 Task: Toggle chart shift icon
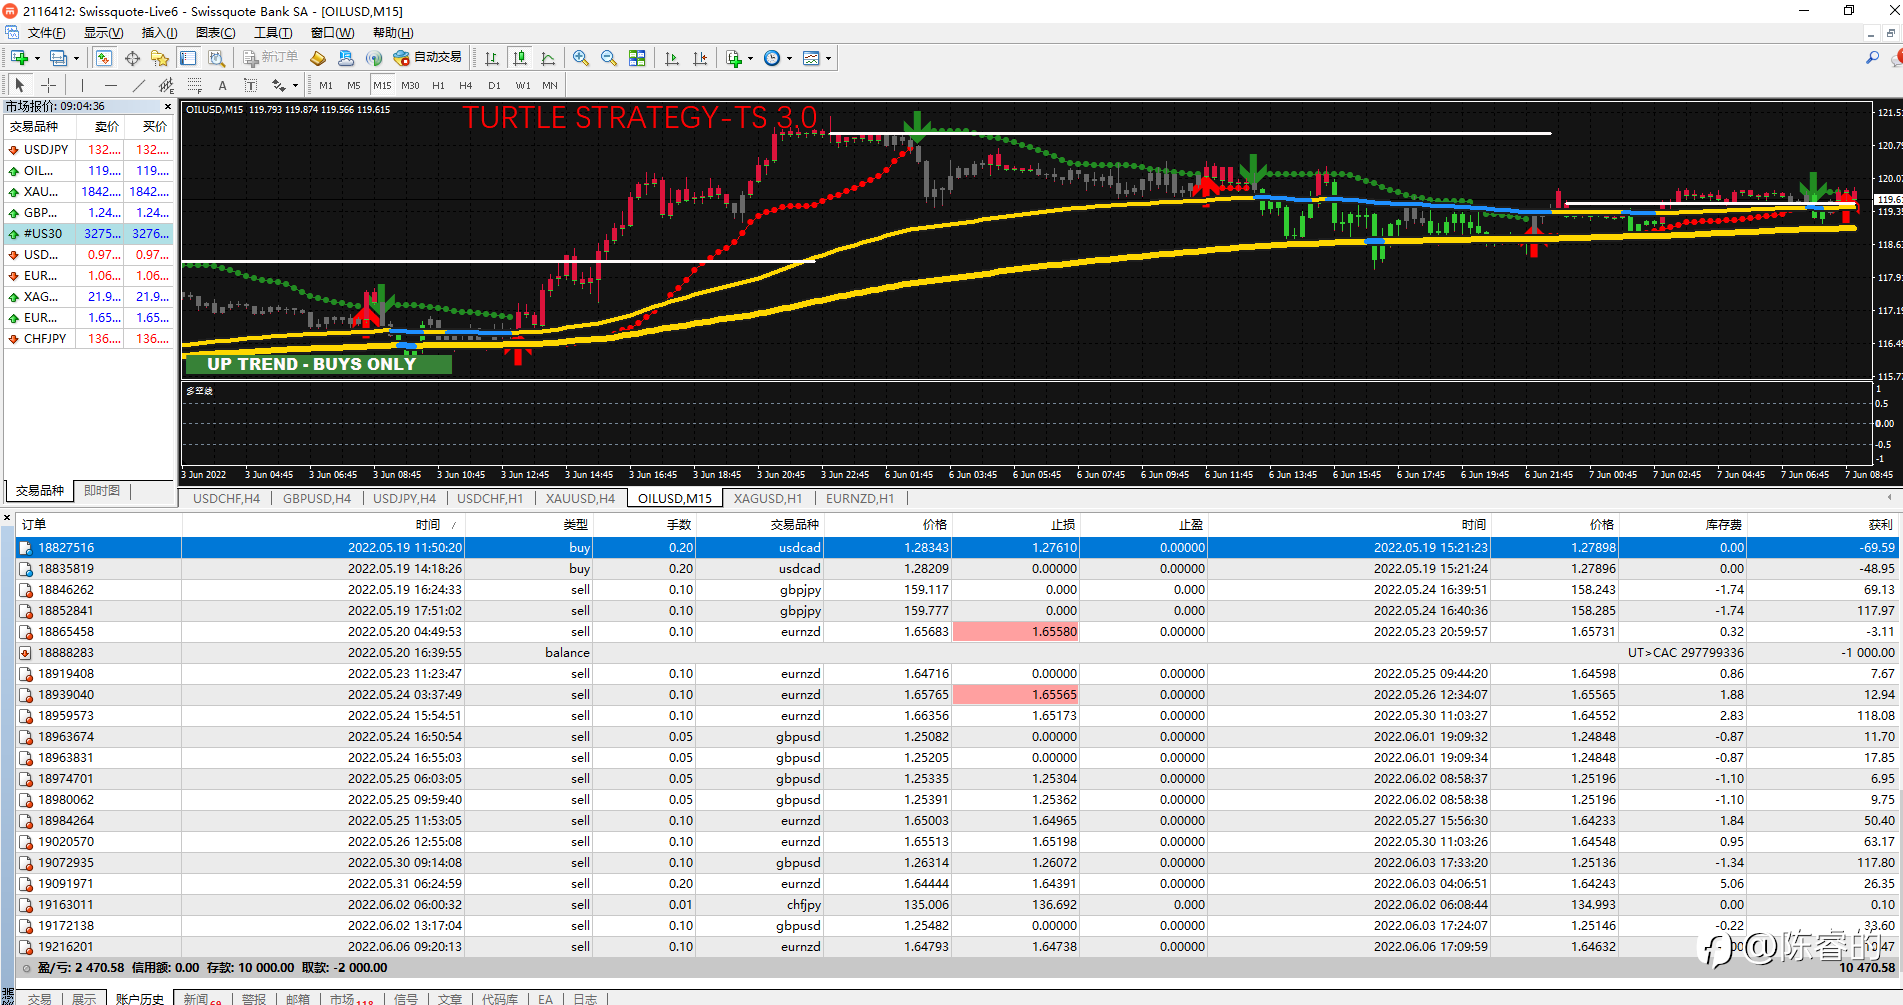(700, 58)
